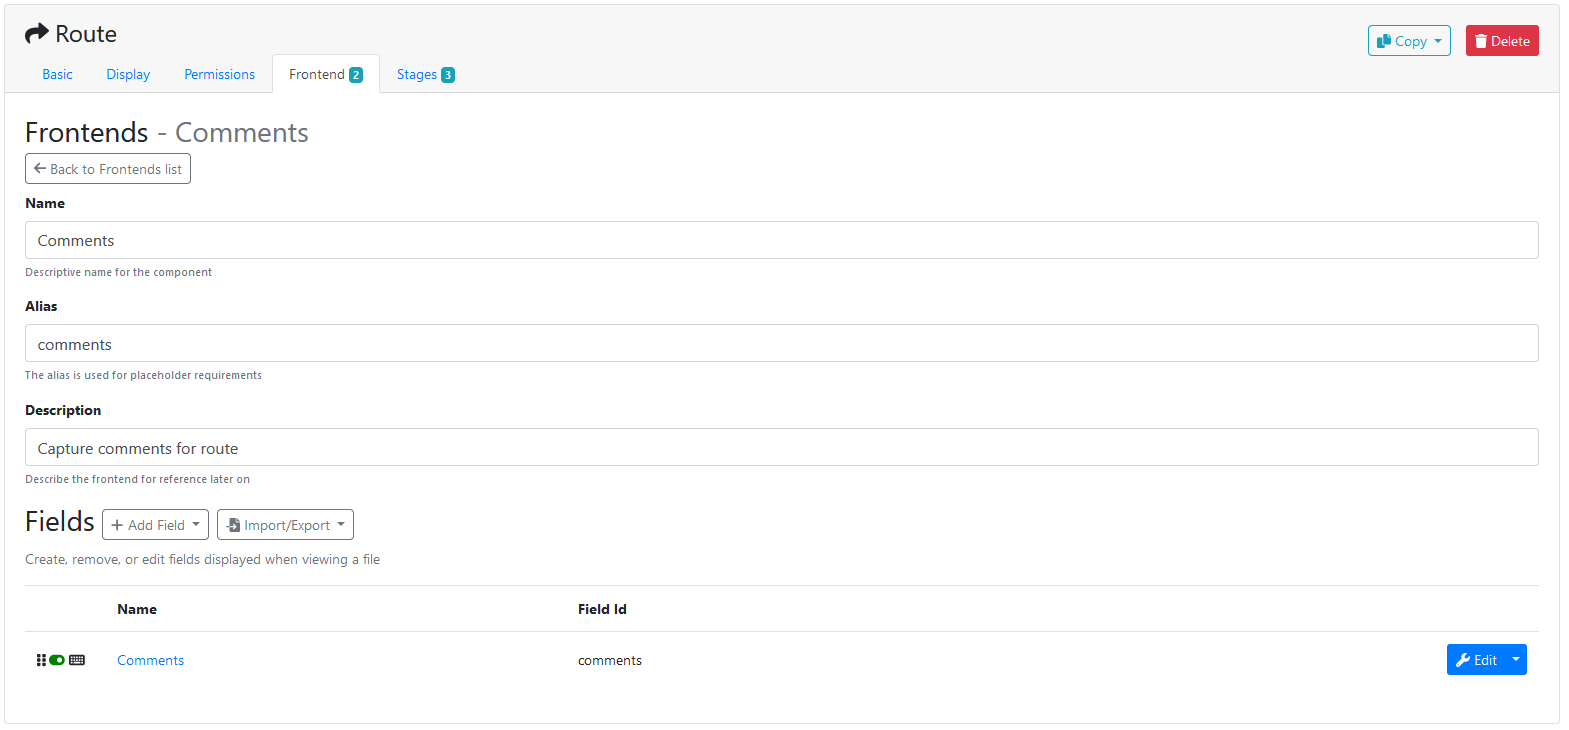This screenshot has width=1569, height=730.
Task: Click the trash icon on Delete button
Action: (x=1481, y=41)
